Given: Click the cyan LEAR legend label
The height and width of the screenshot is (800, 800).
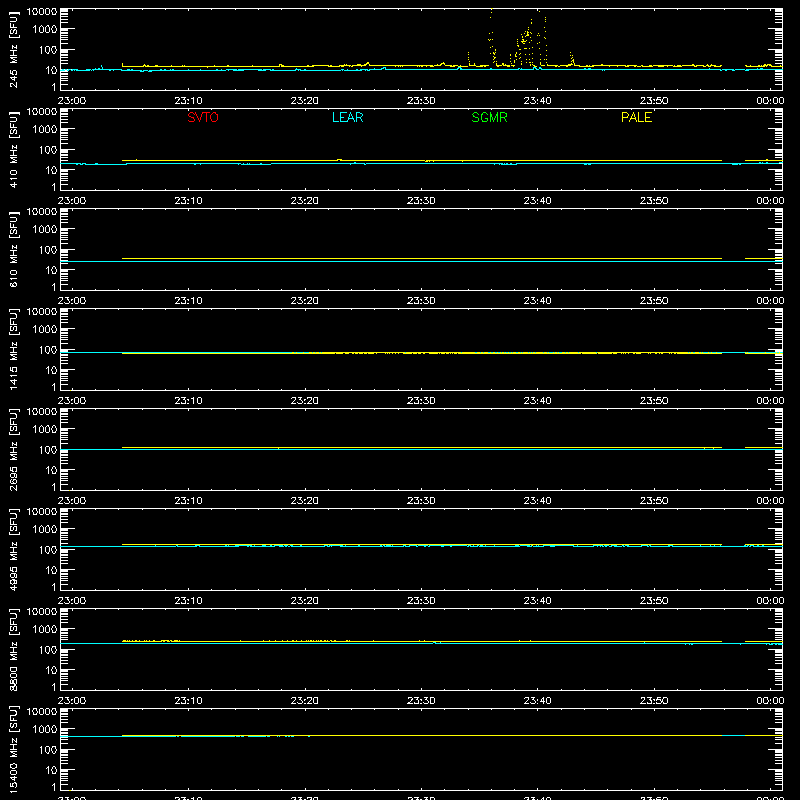Looking at the screenshot, I should [347, 117].
